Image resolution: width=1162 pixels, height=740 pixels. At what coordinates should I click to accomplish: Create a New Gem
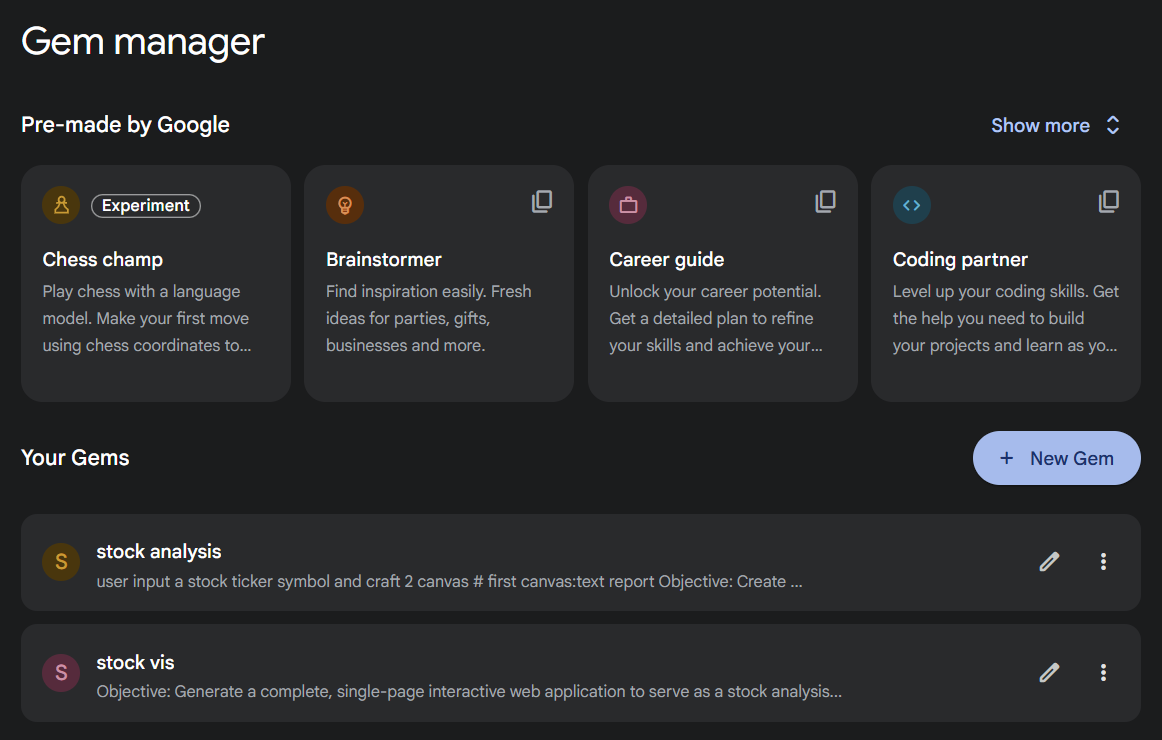point(1057,458)
